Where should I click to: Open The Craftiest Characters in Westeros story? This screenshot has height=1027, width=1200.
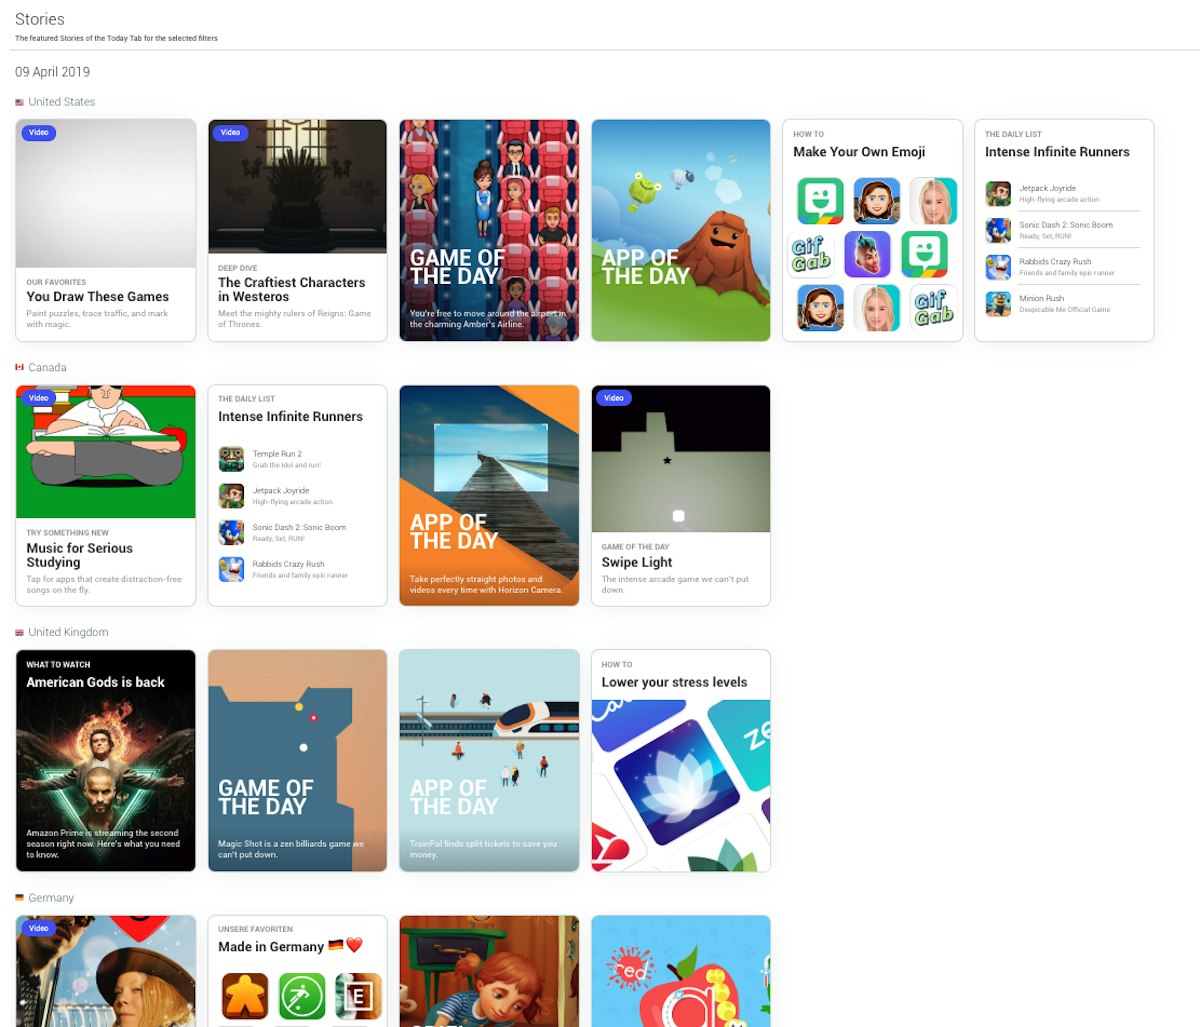coord(297,230)
